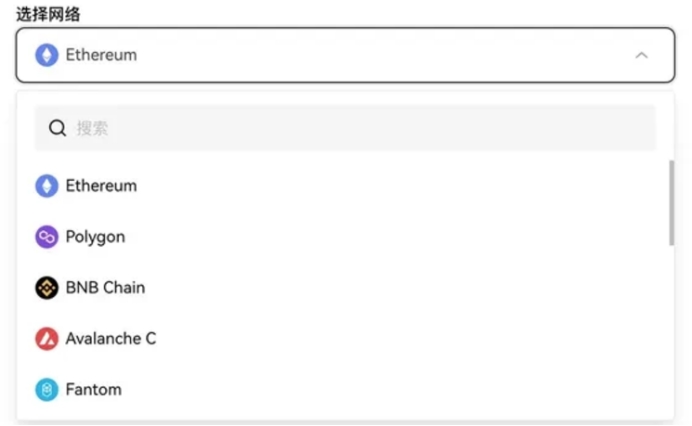The height and width of the screenshot is (426, 692).
Task: Select Ethereum from the network list
Action: [x=345, y=186]
